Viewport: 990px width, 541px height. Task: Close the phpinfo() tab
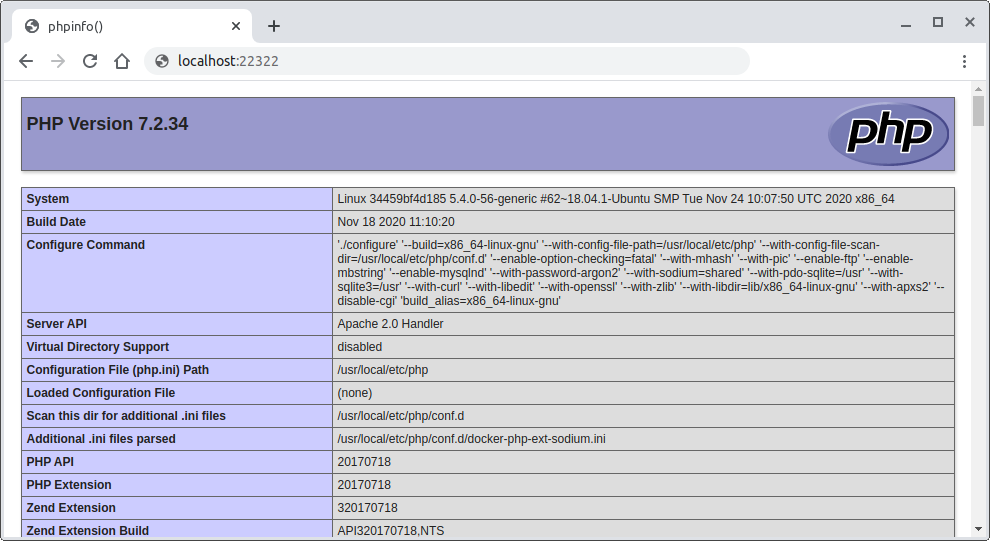(236, 26)
